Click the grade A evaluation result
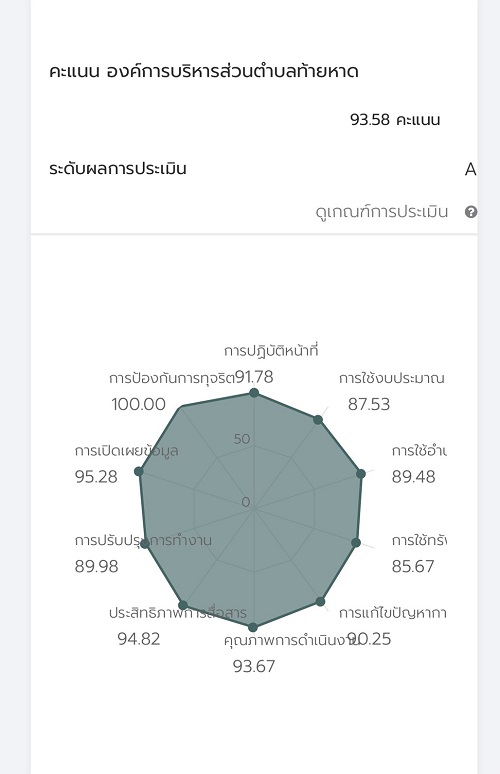The height and width of the screenshot is (774, 500). 470,169
